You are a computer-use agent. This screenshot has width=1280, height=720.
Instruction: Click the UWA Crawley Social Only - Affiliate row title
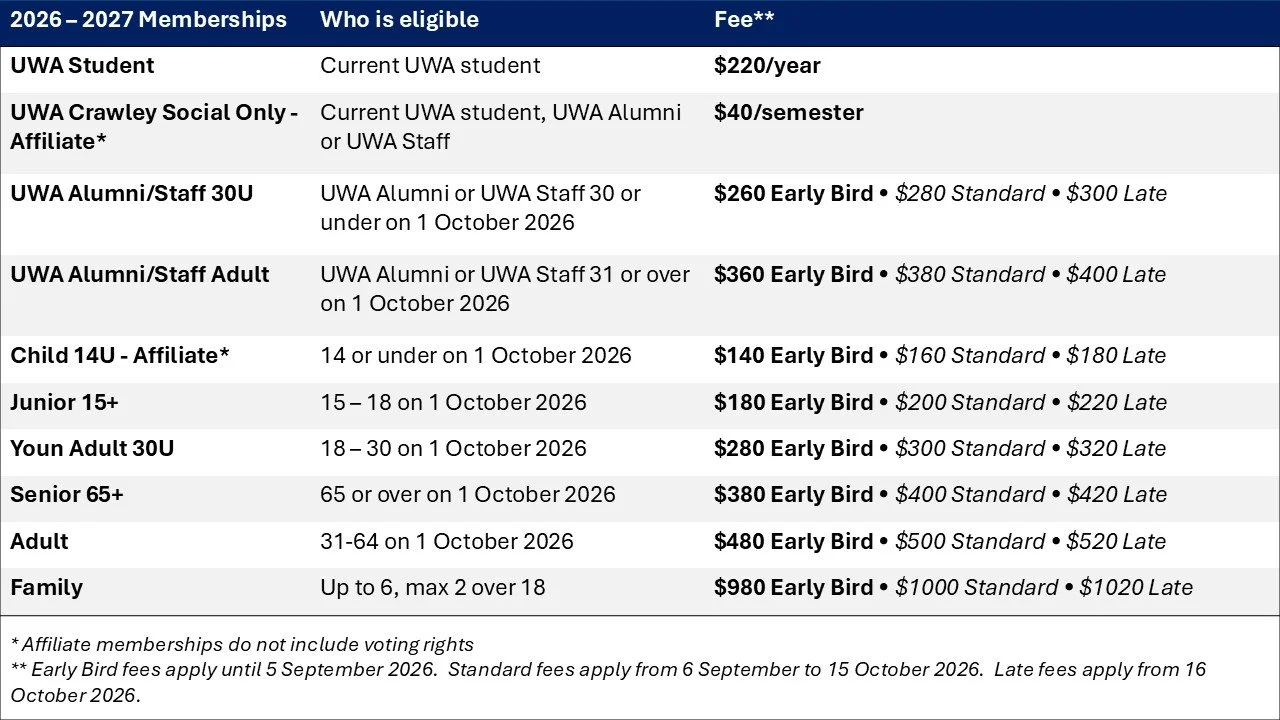pyautogui.click(x=154, y=127)
